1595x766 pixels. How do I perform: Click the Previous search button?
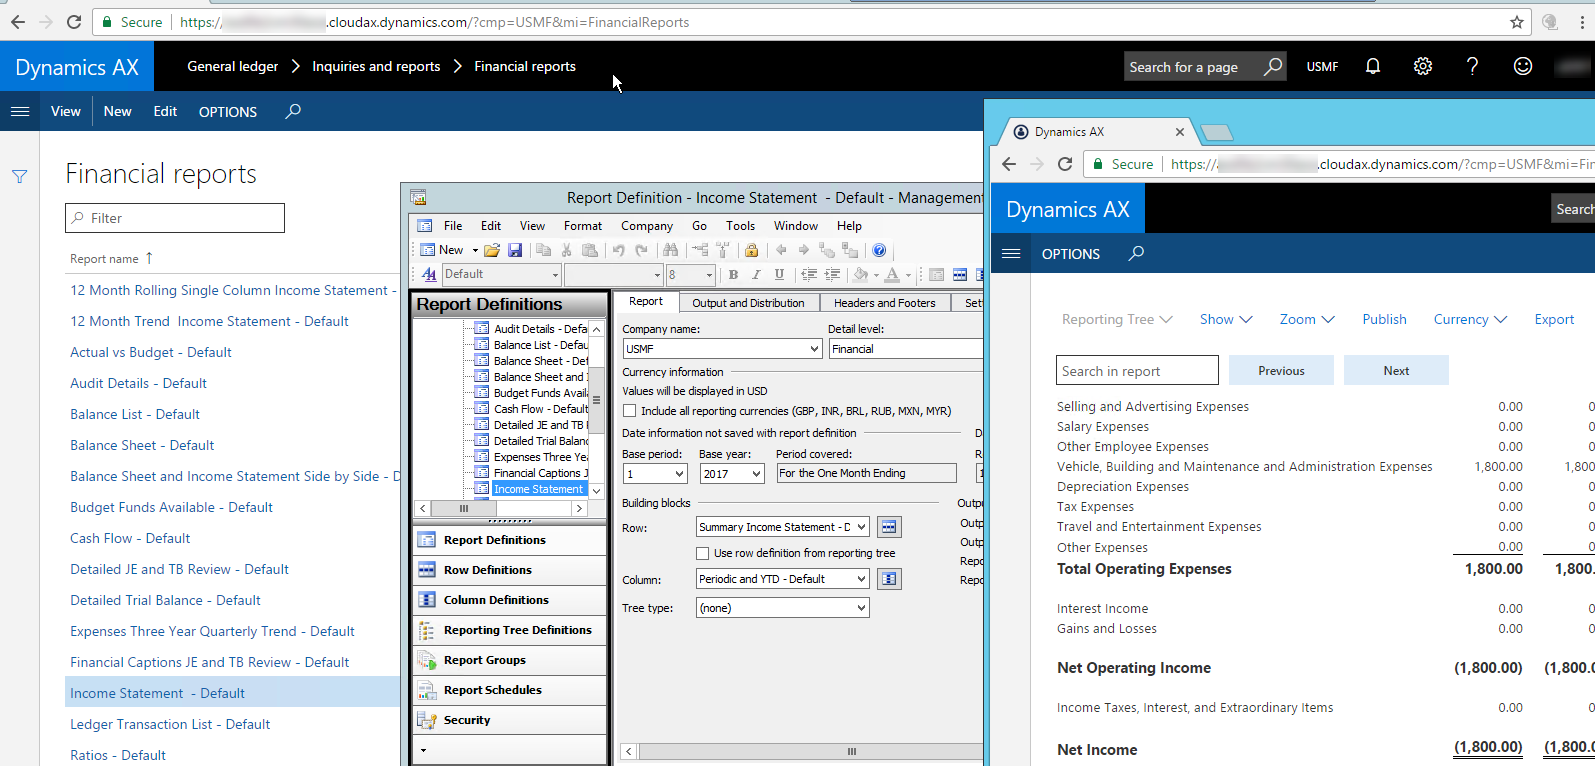(x=1281, y=370)
